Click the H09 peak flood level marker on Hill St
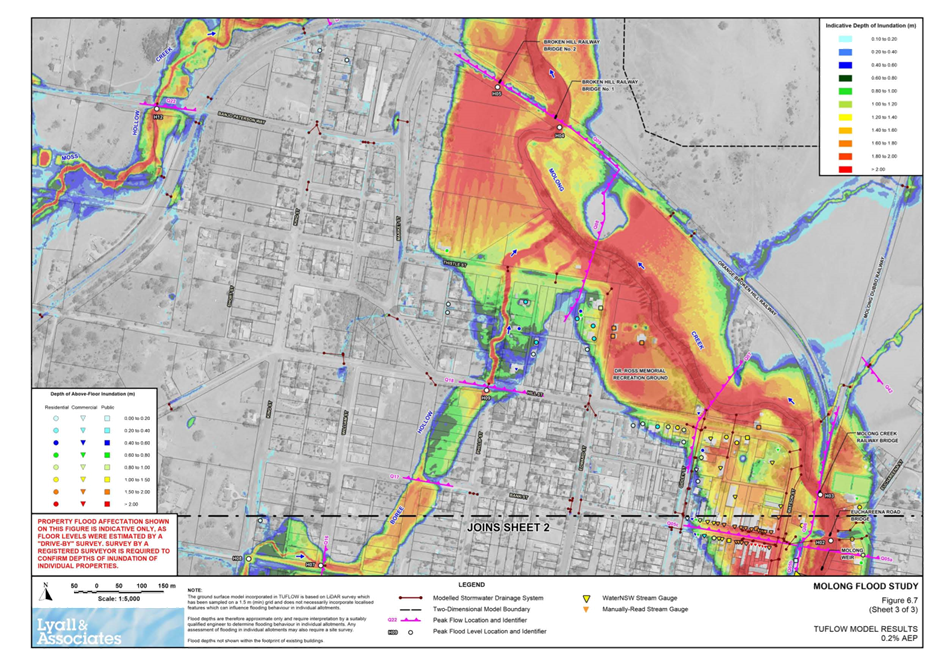This screenshot has height=665, width=940. pyautogui.click(x=486, y=390)
